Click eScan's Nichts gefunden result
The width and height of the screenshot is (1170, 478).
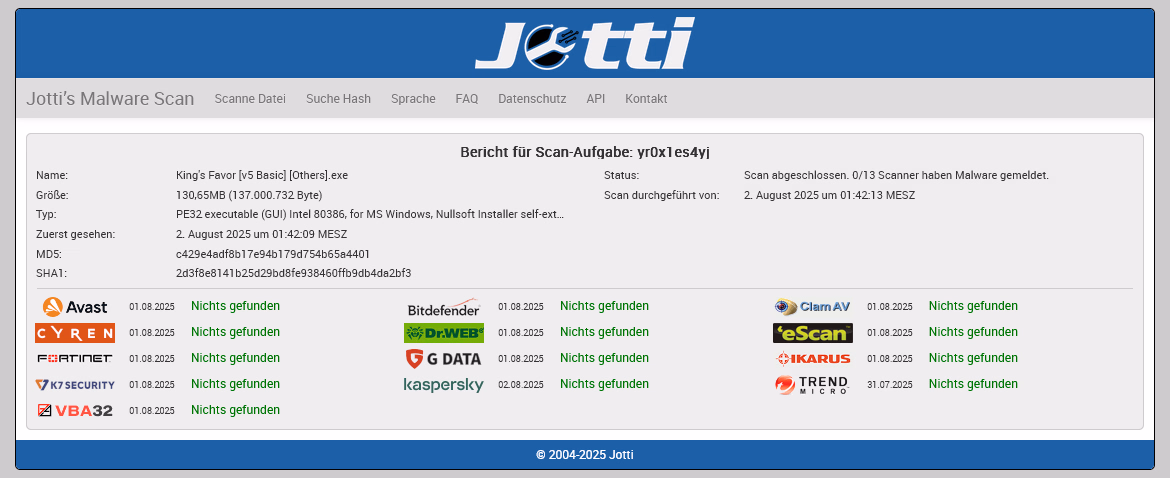(973, 332)
